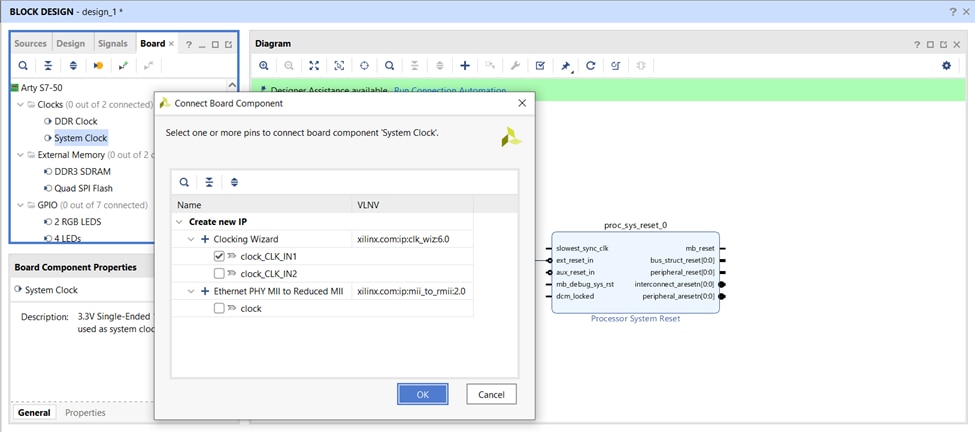This screenshot has height=432, width=975.
Task: Cancel the Connect Board Component dialog
Action: click(491, 394)
